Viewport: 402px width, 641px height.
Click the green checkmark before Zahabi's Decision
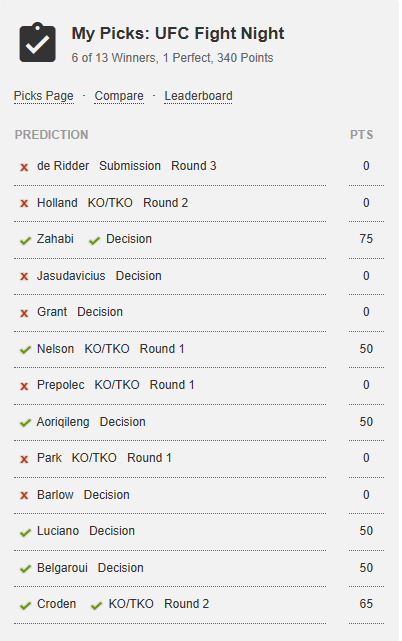pyautogui.click(x=94, y=240)
